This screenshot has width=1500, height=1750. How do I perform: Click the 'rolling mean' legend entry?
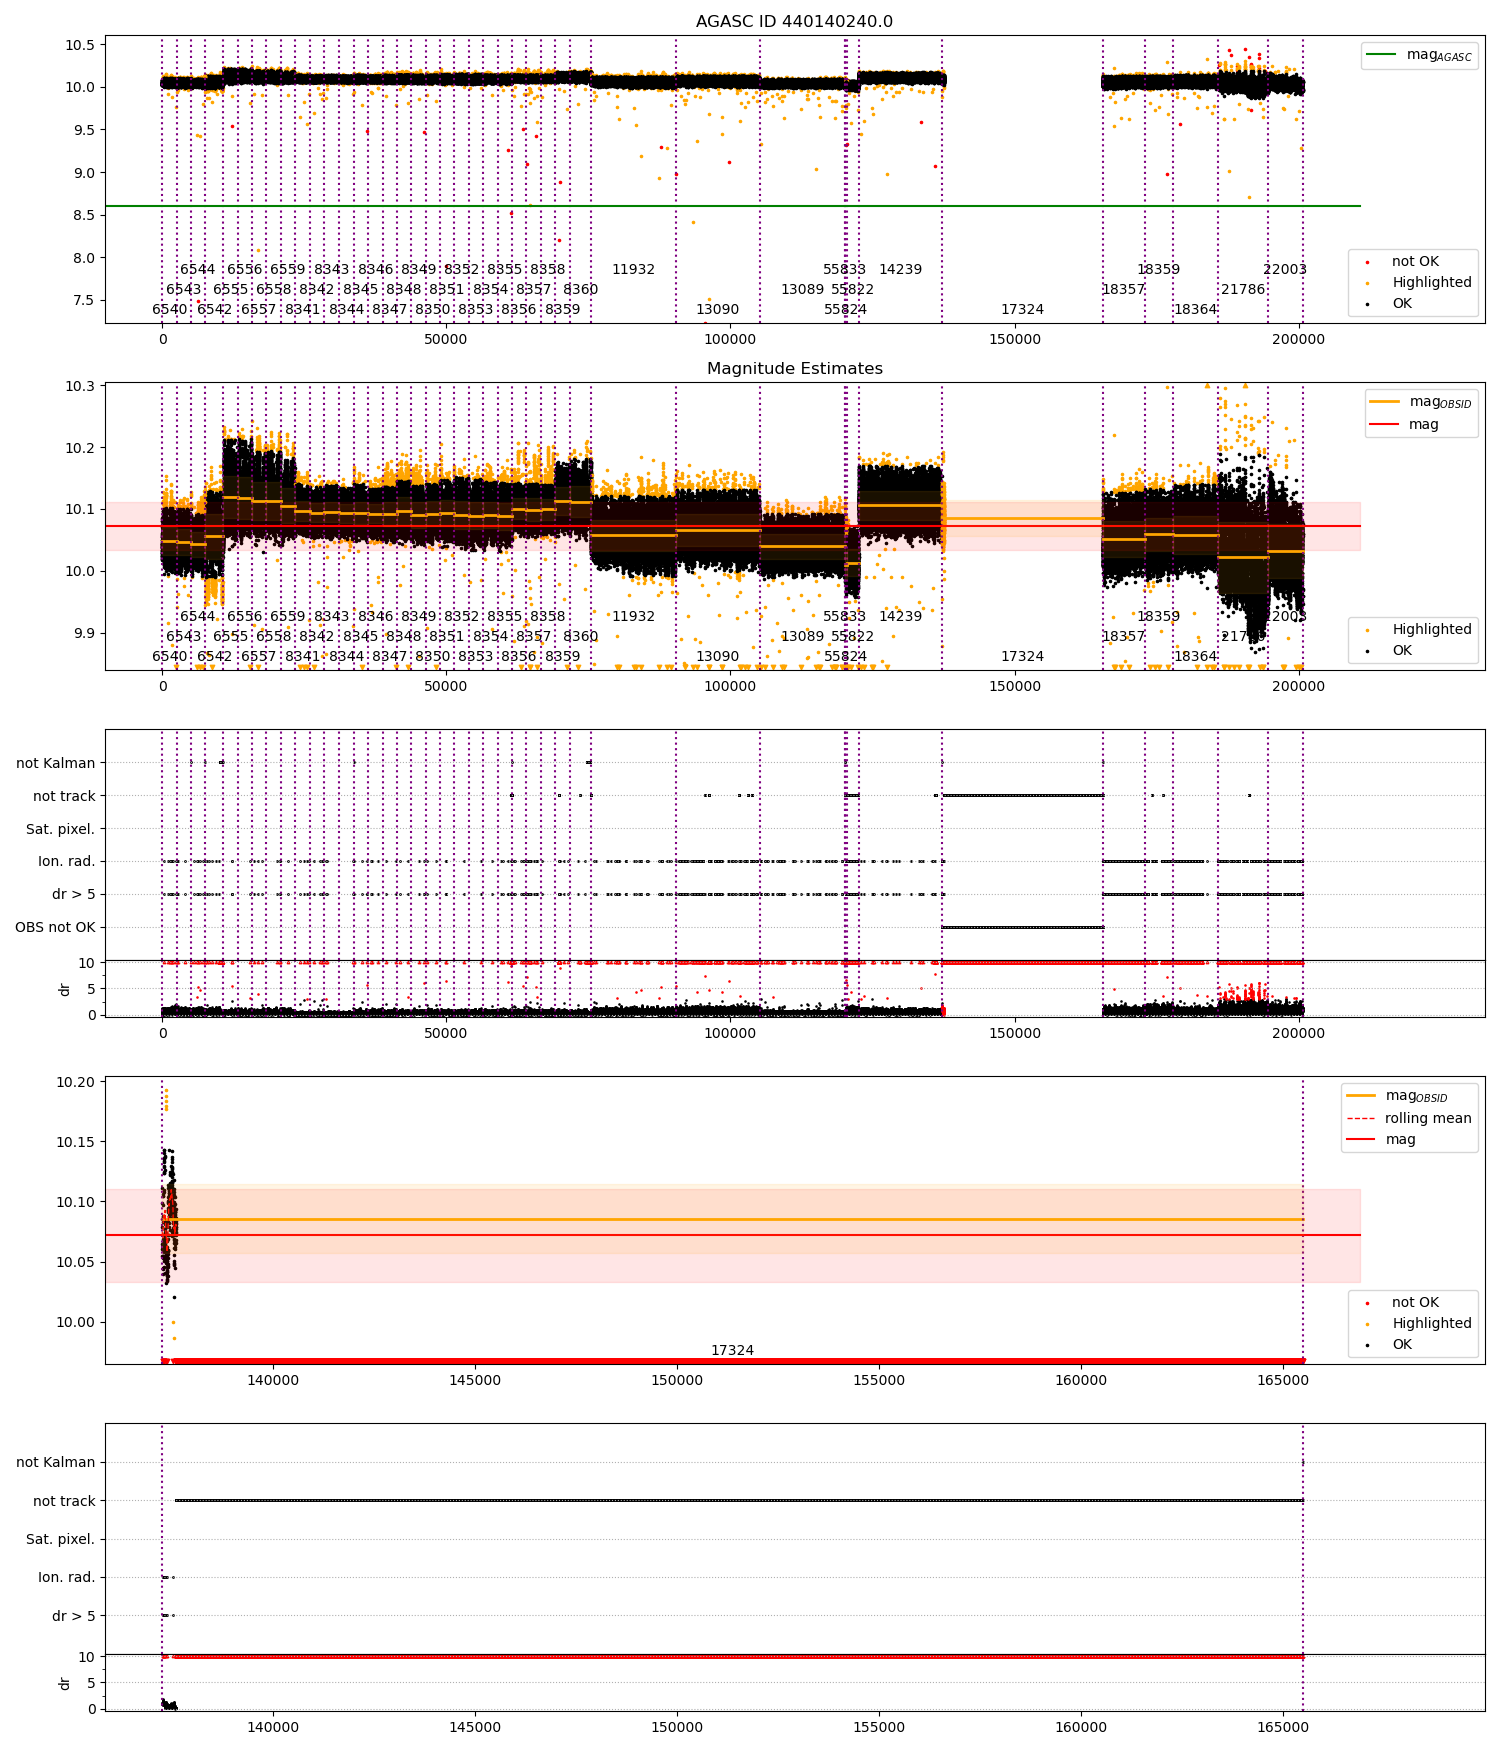[x=1409, y=1118]
